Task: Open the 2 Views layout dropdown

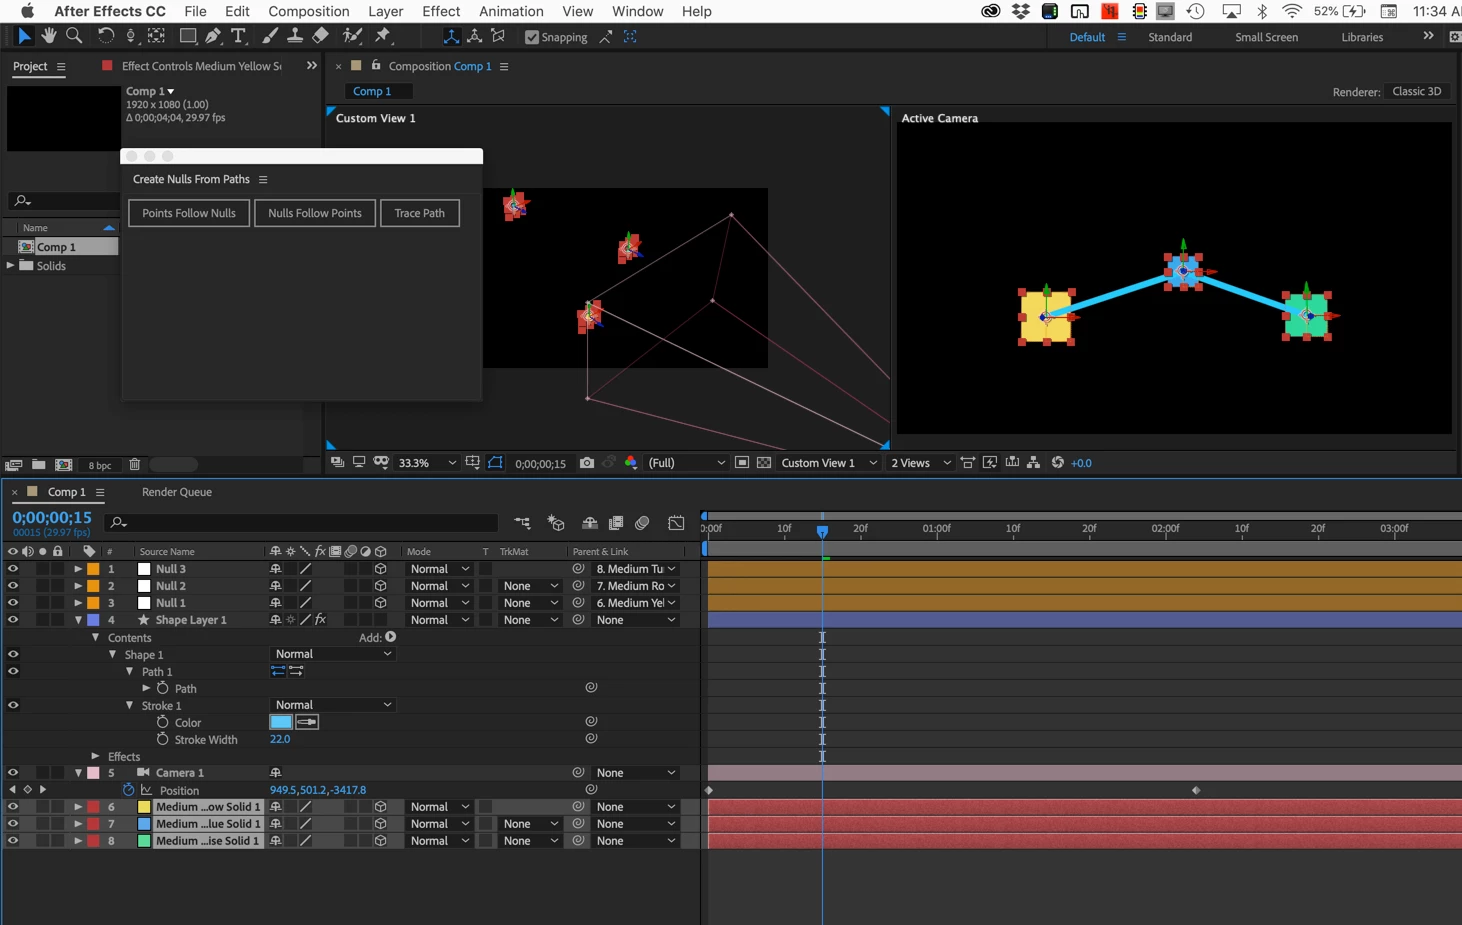Action: 920,463
